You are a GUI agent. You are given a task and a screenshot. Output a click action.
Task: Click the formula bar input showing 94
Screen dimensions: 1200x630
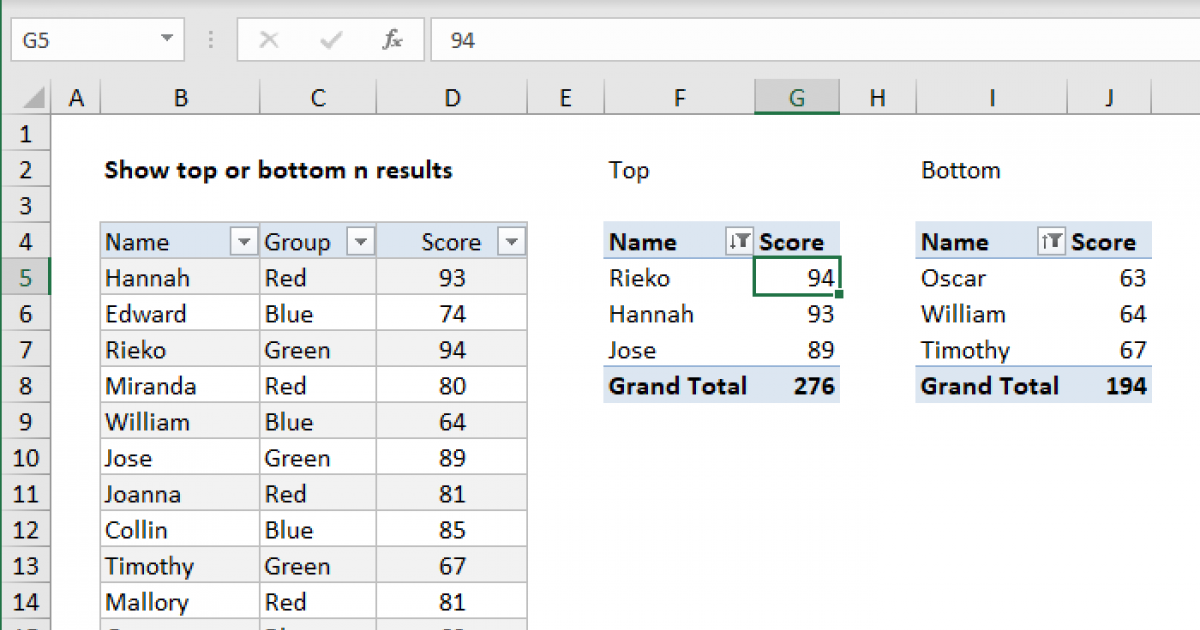click(x=800, y=40)
